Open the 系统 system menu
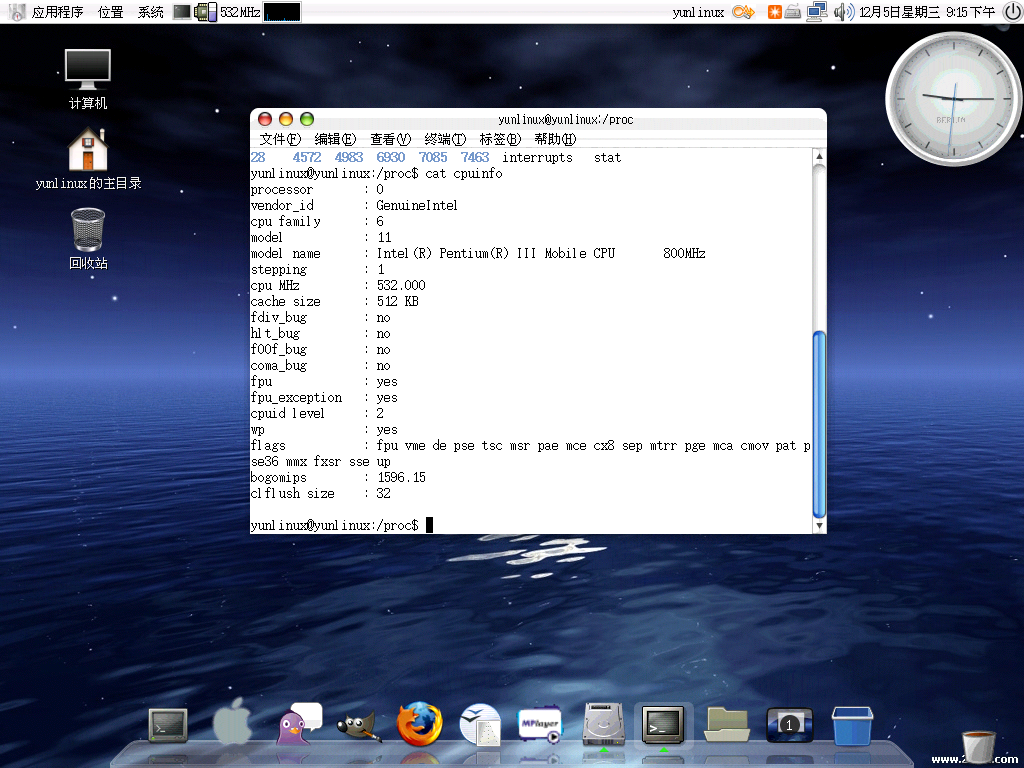 pos(150,12)
